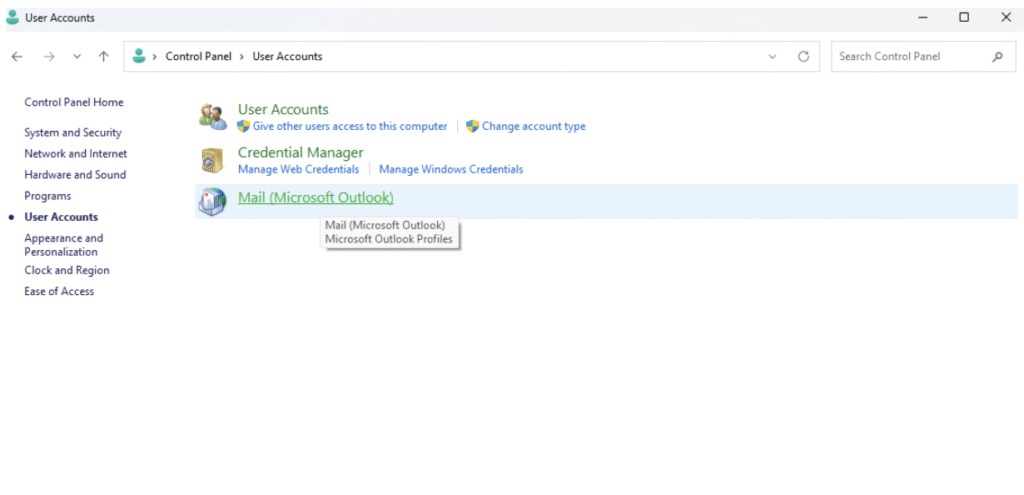
Task: Refresh the Control Panel view
Action: 804,56
